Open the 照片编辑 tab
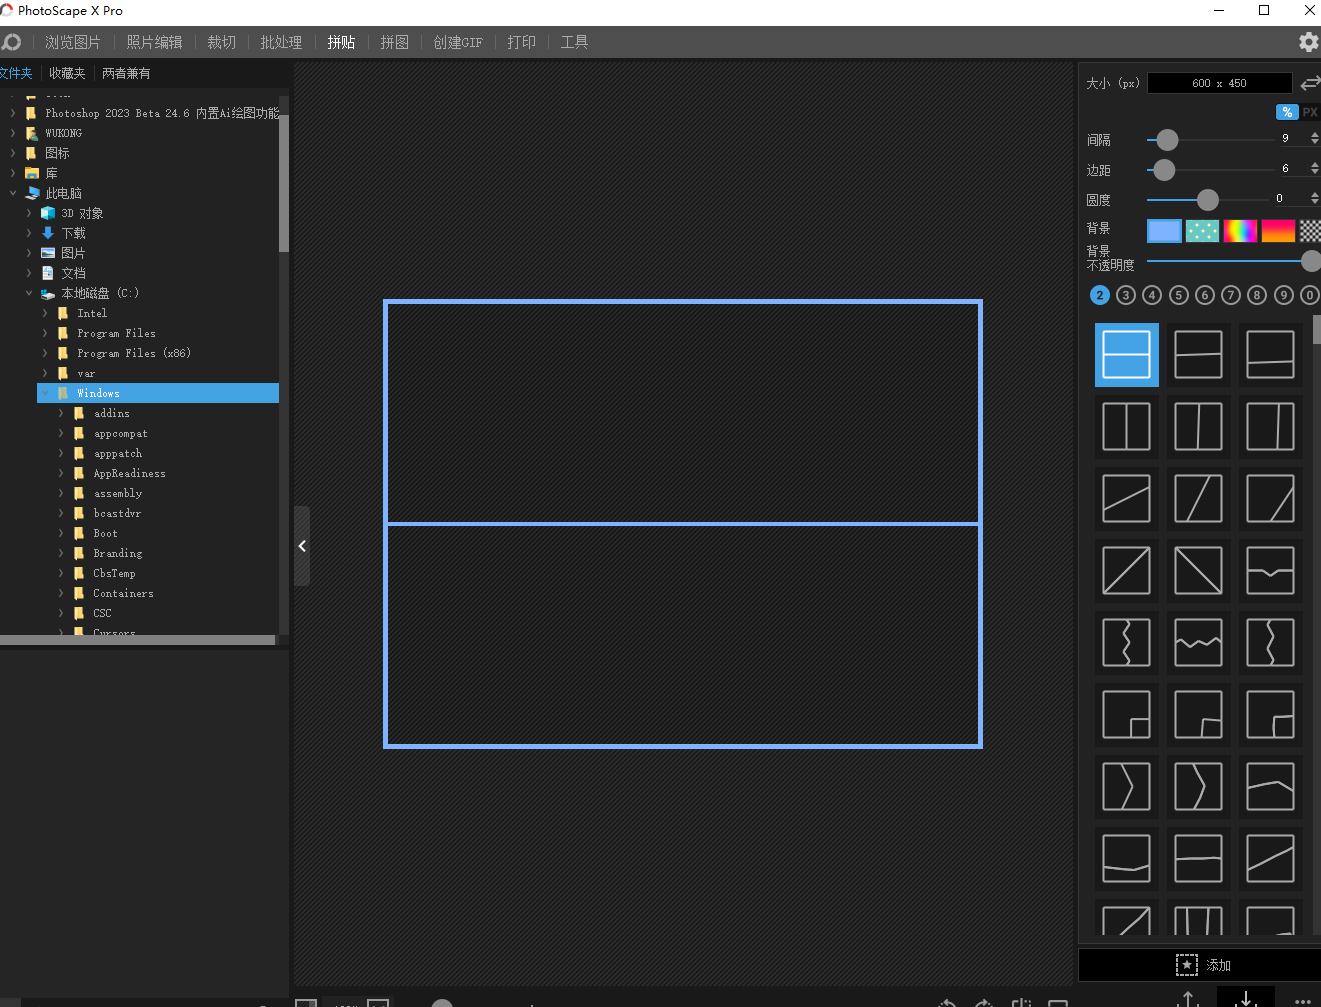The height and width of the screenshot is (1007, 1321). pos(154,42)
